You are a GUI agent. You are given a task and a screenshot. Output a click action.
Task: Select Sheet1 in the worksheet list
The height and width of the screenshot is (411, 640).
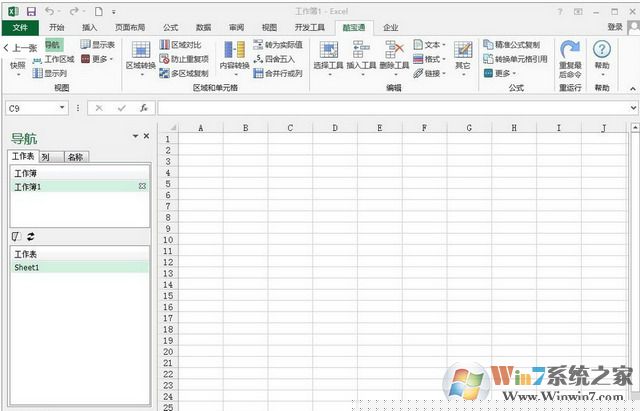coord(80,267)
